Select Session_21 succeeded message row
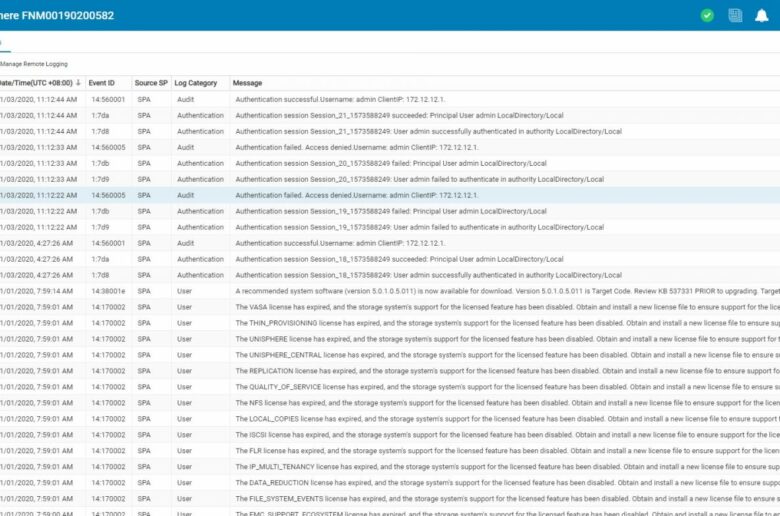Image resolution: width=780 pixels, height=516 pixels. [x=399, y=115]
